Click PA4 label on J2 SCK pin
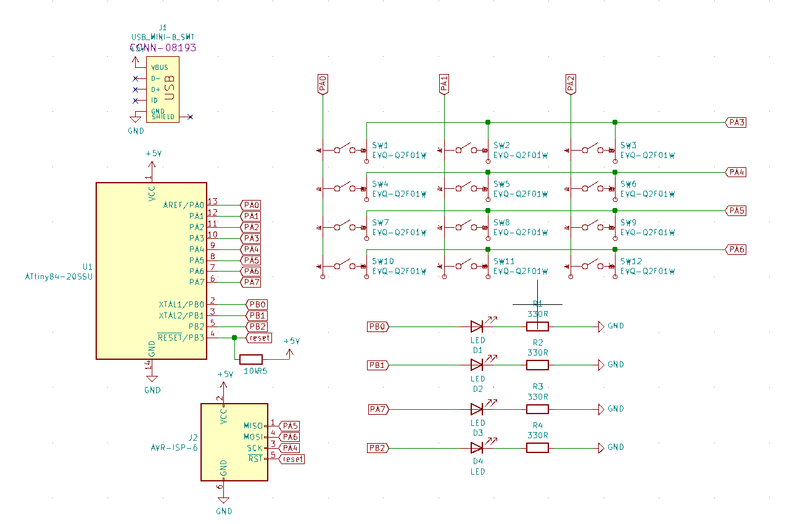The image size is (800, 524). tap(289, 447)
